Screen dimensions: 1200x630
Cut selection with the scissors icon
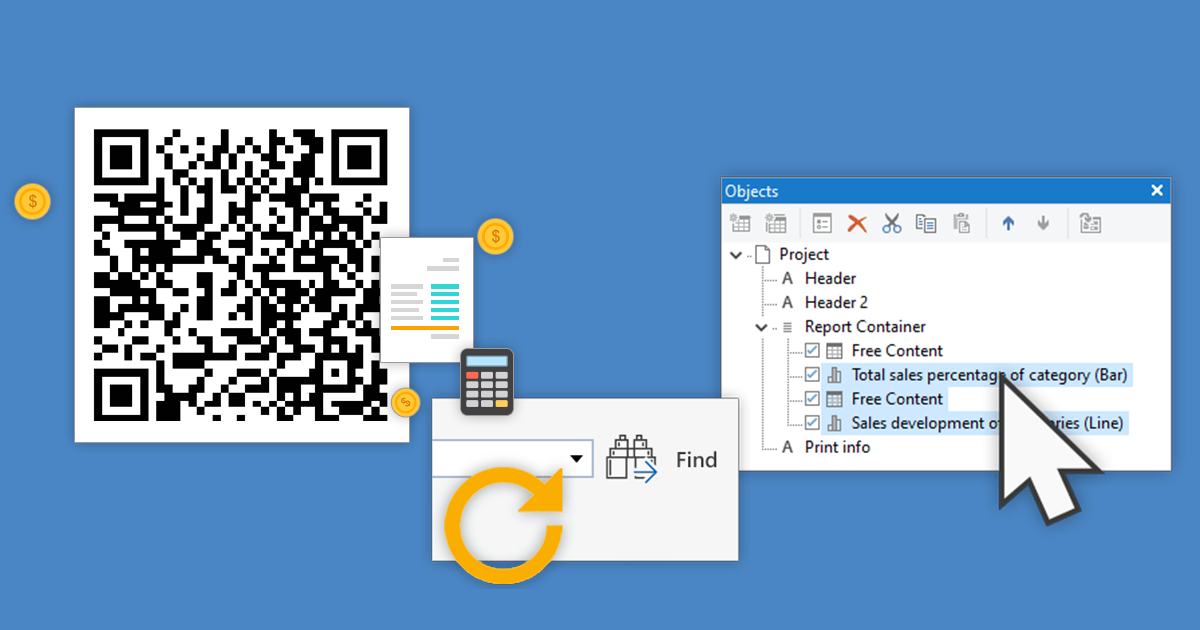pyautogui.click(x=892, y=224)
